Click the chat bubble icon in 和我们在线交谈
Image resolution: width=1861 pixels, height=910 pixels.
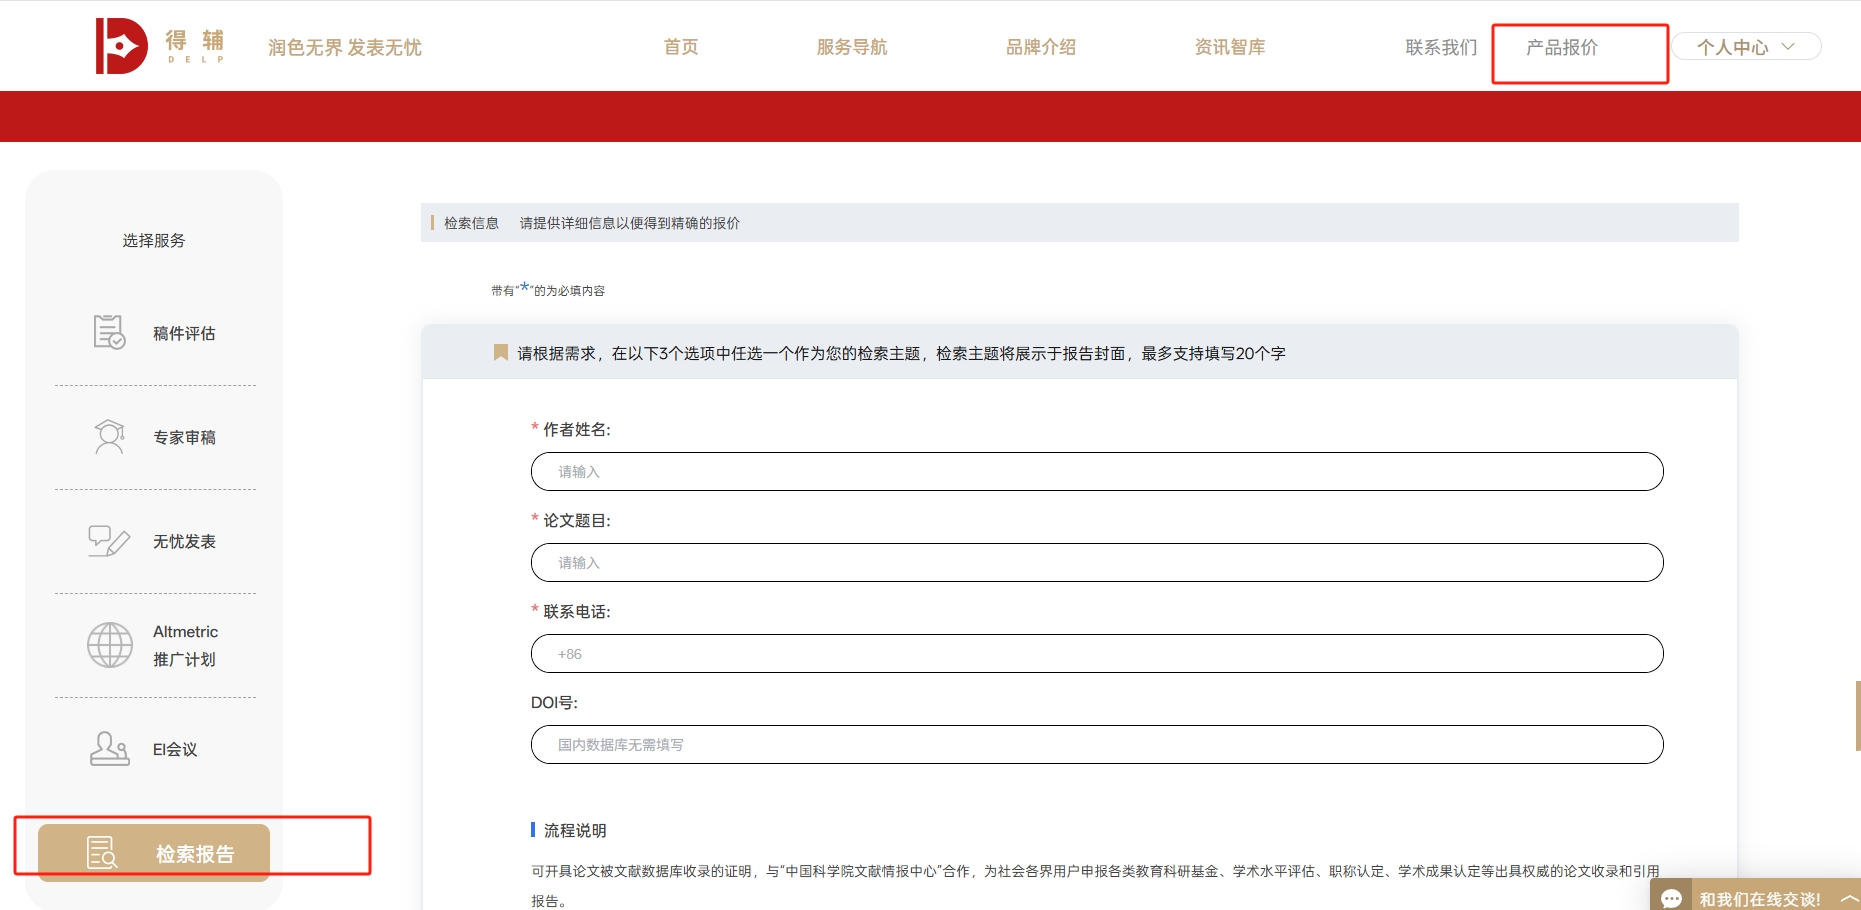pyautogui.click(x=1671, y=897)
